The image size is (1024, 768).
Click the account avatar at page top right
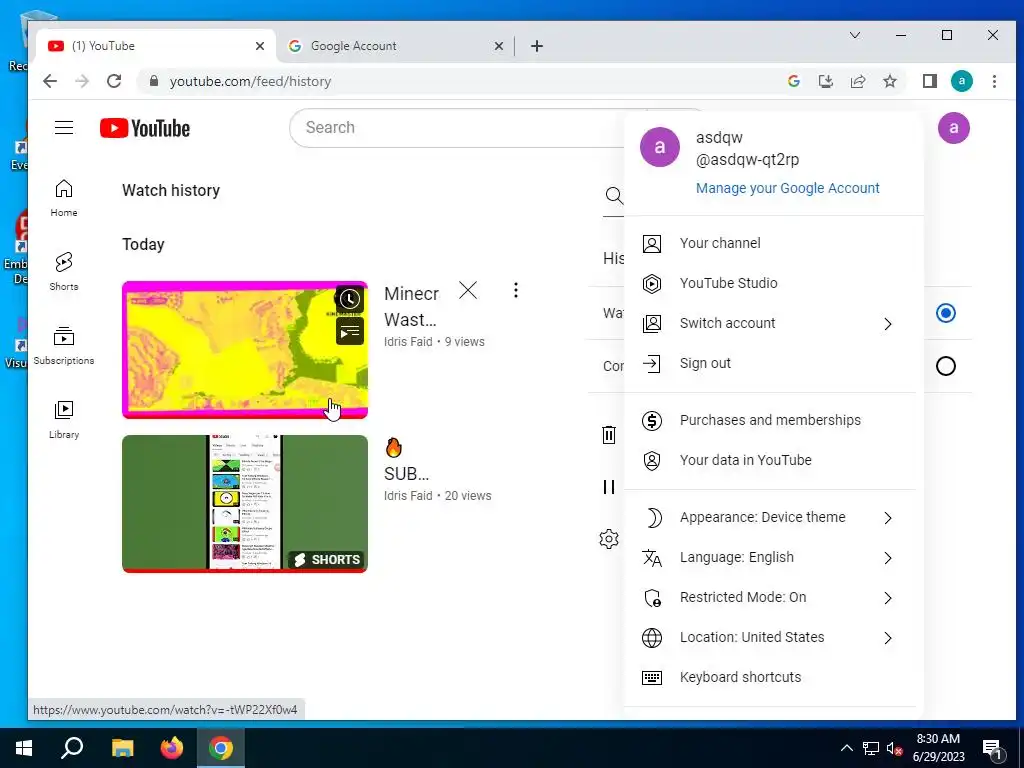[953, 128]
